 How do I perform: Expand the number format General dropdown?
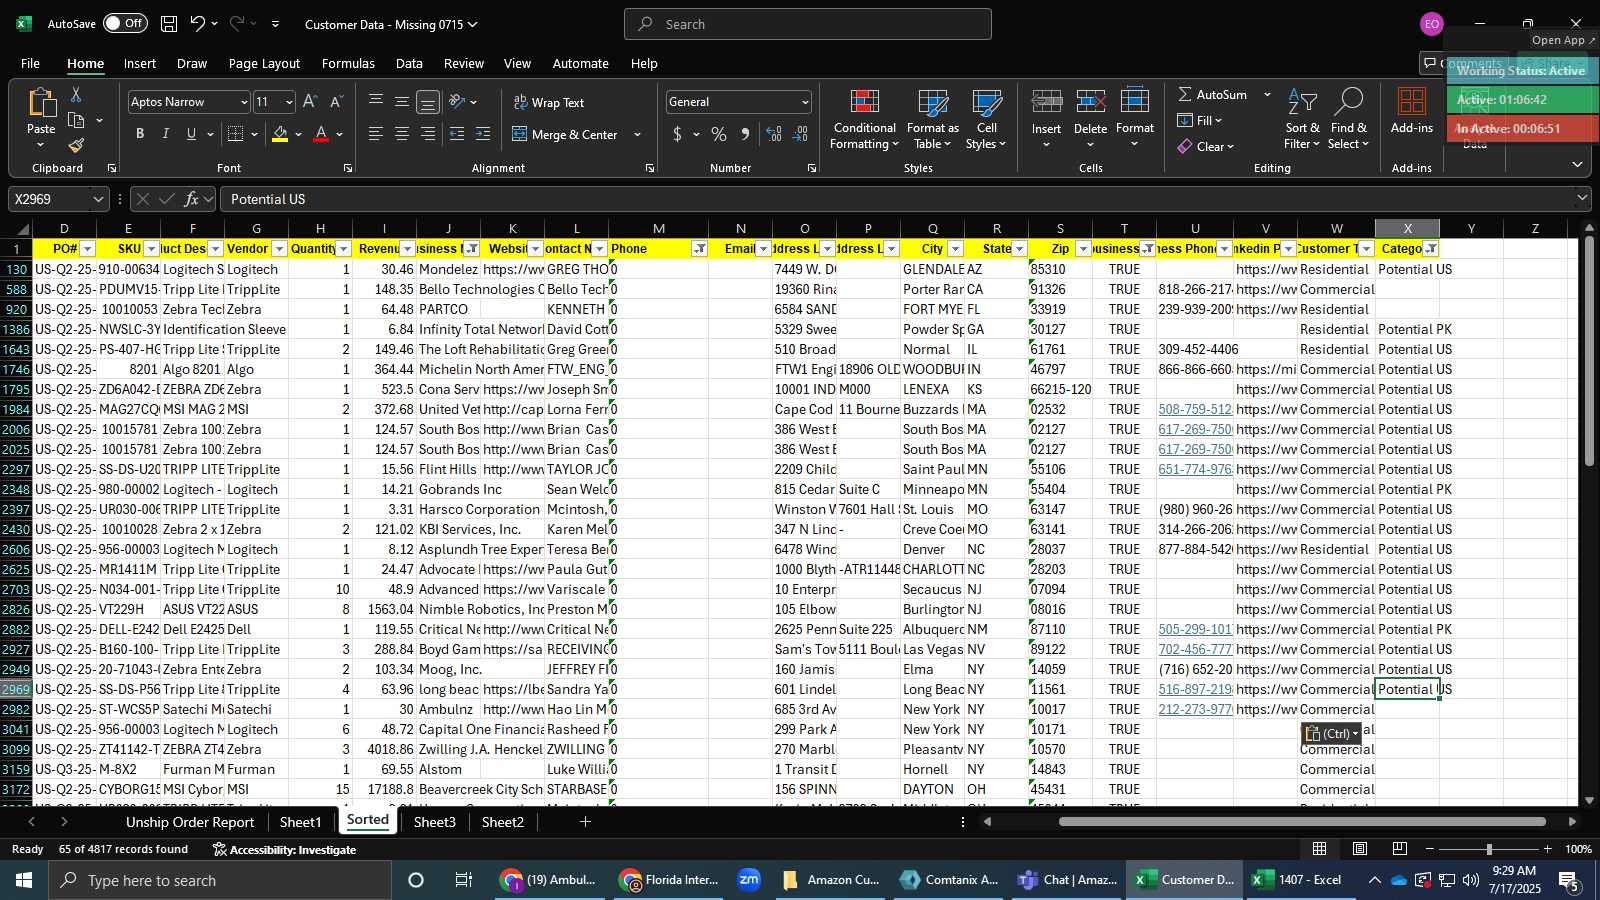click(804, 102)
